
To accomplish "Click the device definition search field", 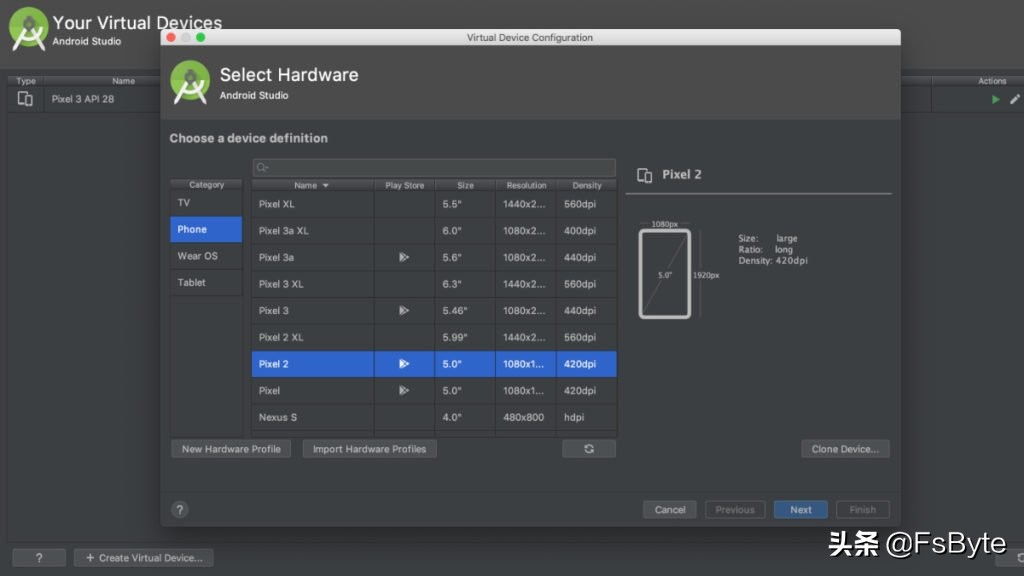I will pos(434,167).
